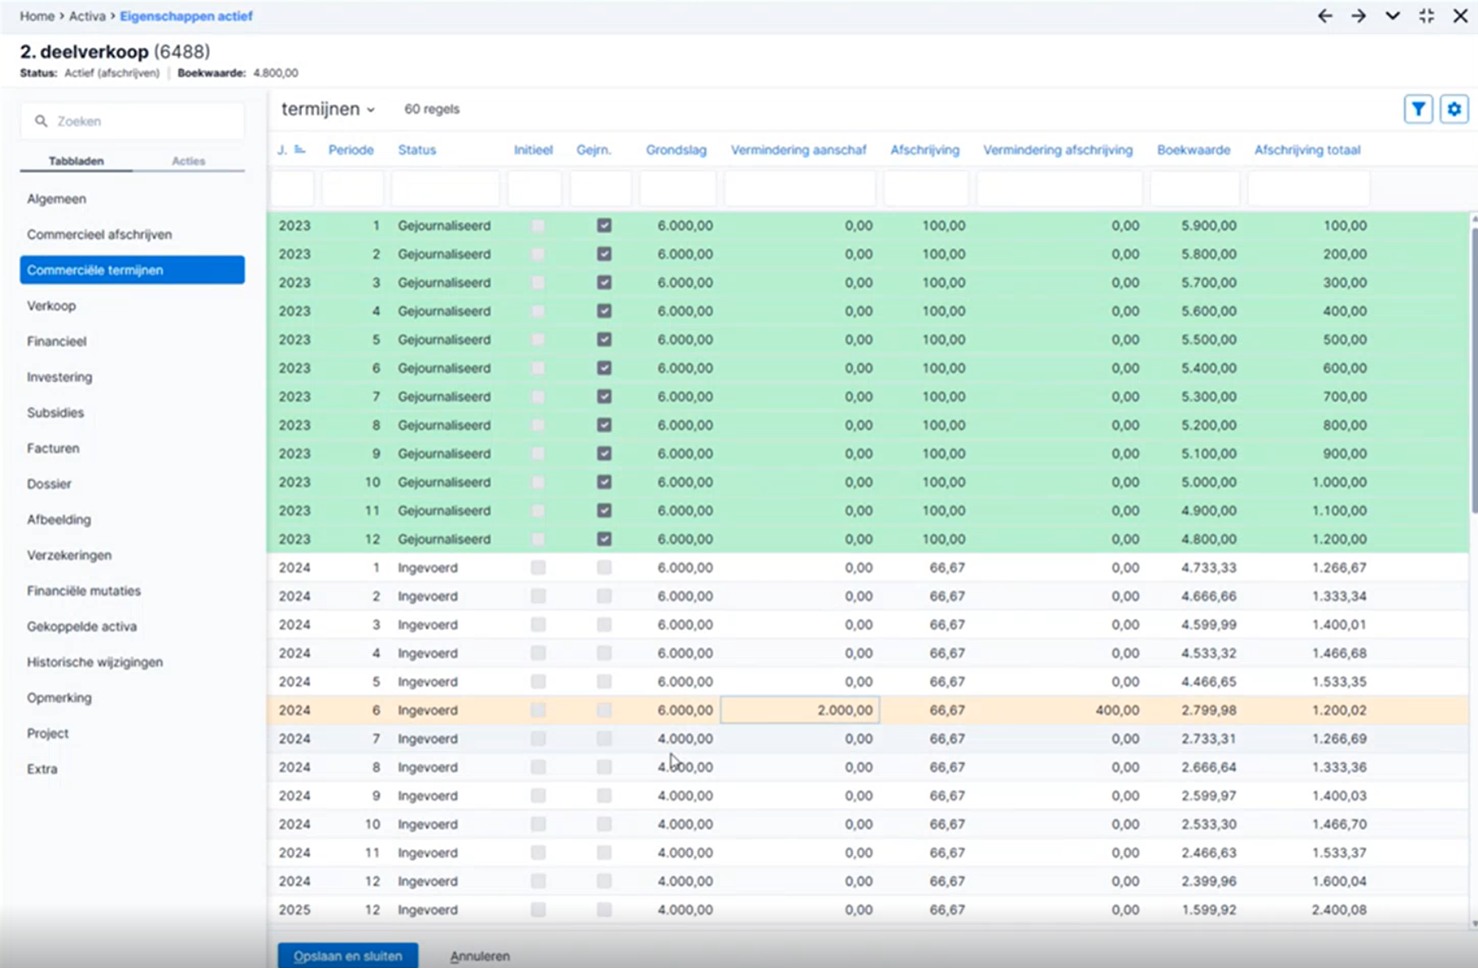The height and width of the screenshot is (969, 1478).
Task: Open table settings gear icon
Action: click(1454, 109)
